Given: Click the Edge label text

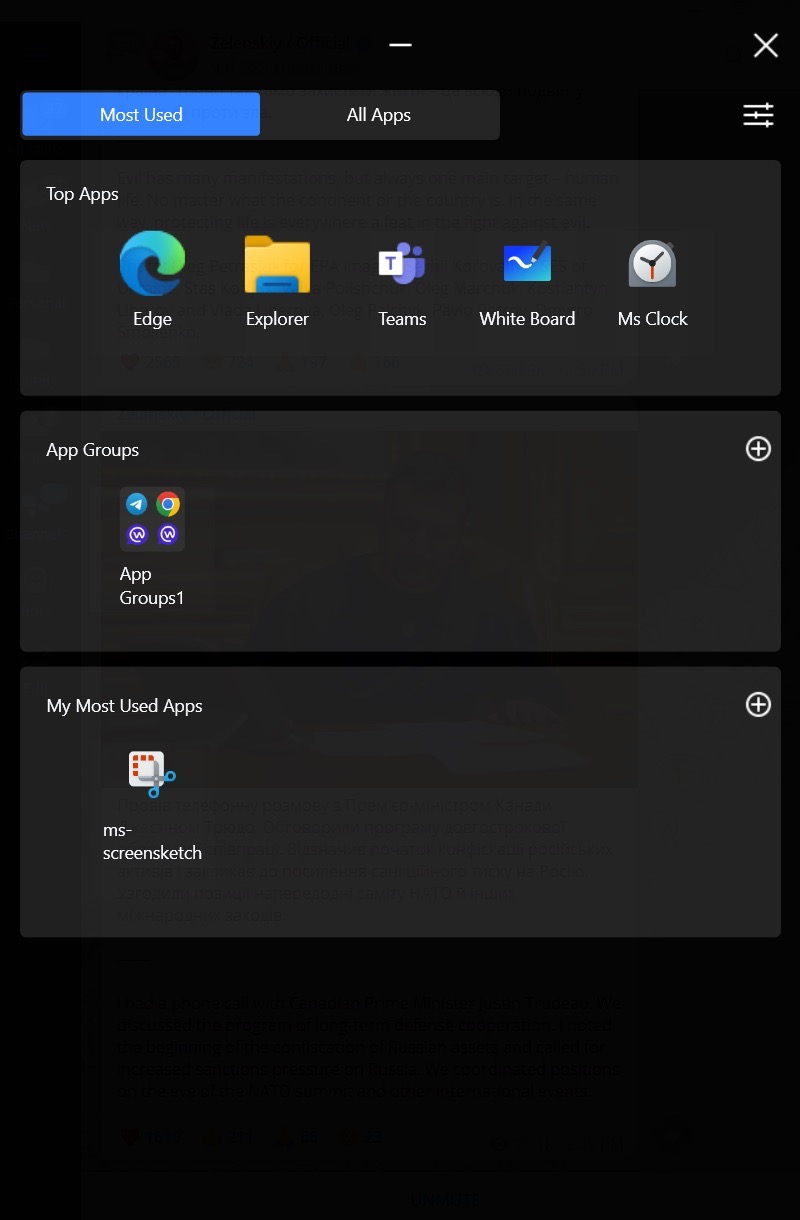Looking at the screenshot, I should click(x=152, y=319).
